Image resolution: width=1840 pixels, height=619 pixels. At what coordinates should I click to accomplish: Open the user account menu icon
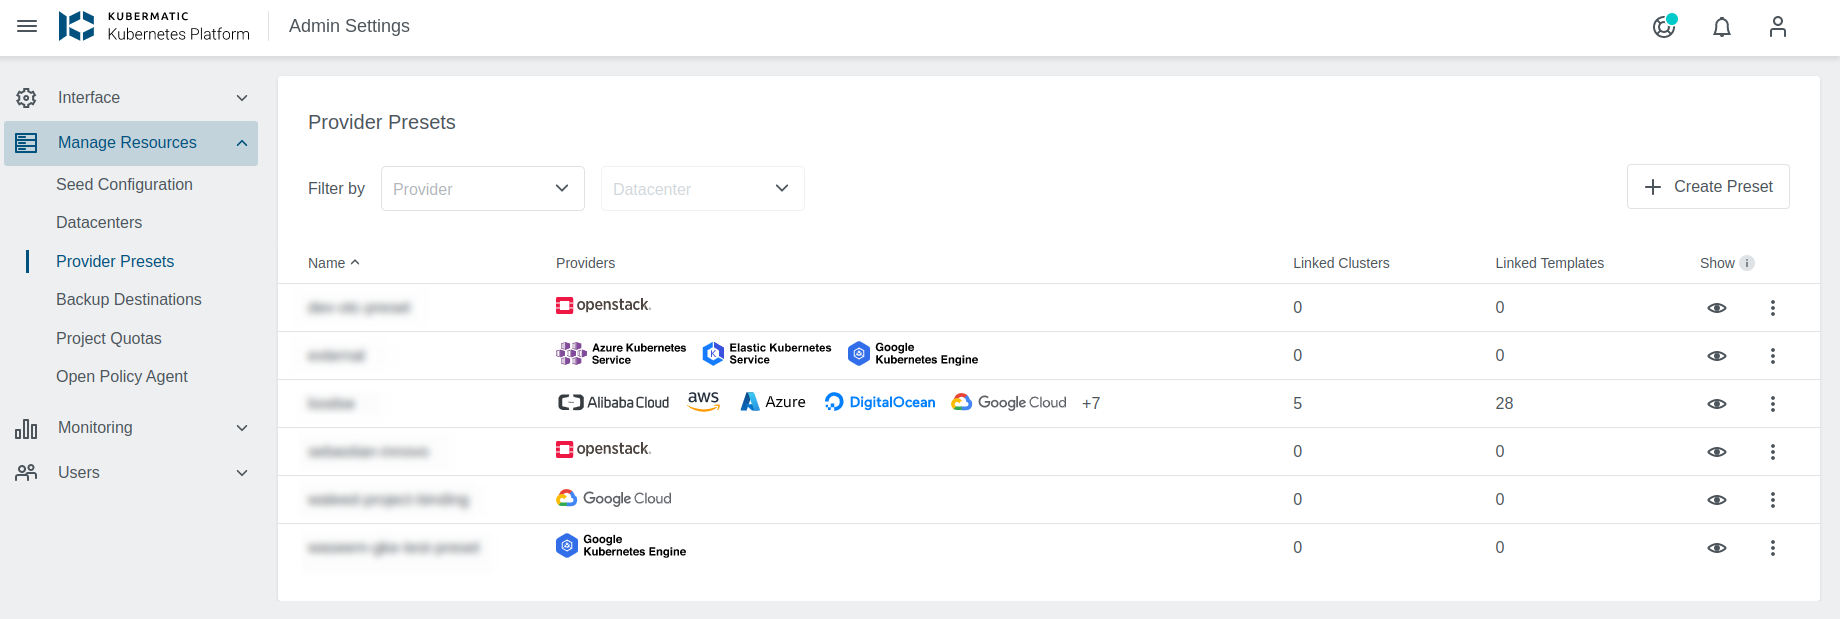(1777, 27)
